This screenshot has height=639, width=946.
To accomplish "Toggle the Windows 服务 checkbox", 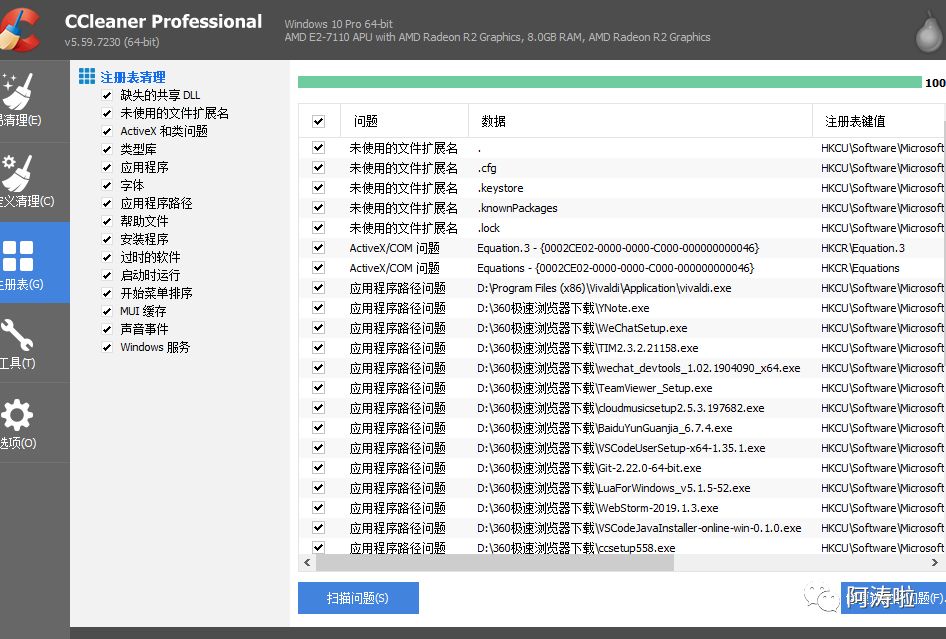I will pyautogui.click(x=107, y=348).
